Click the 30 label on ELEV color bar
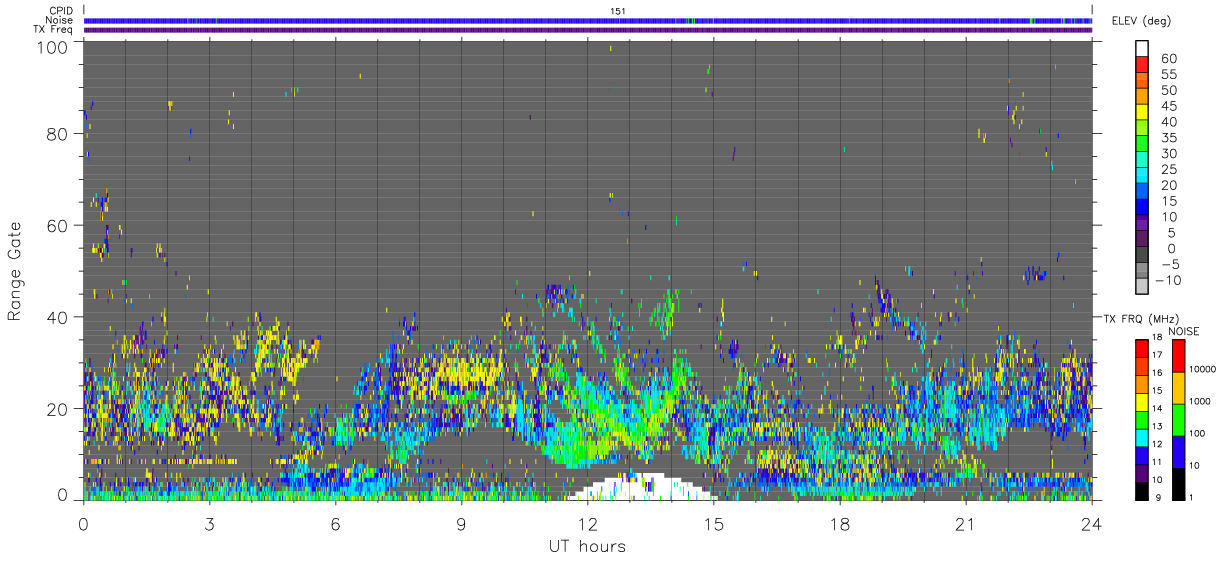The image size is (1228, 567). click(x=1169, y=154)
